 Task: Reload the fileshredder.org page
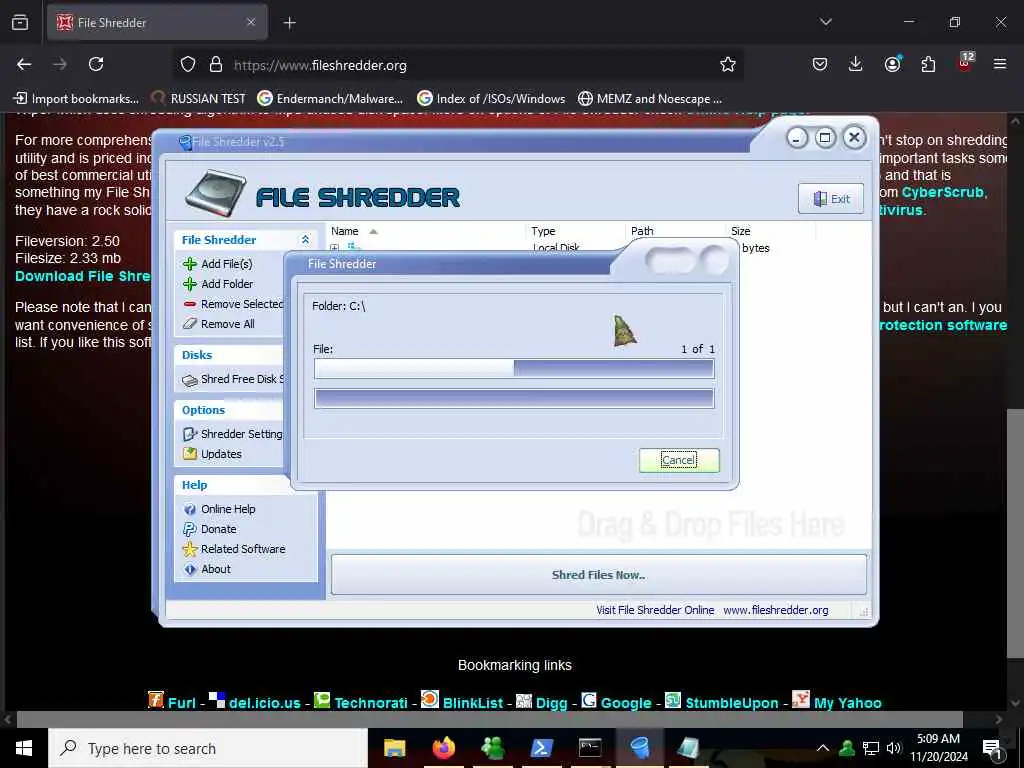[x=96, y=64]
